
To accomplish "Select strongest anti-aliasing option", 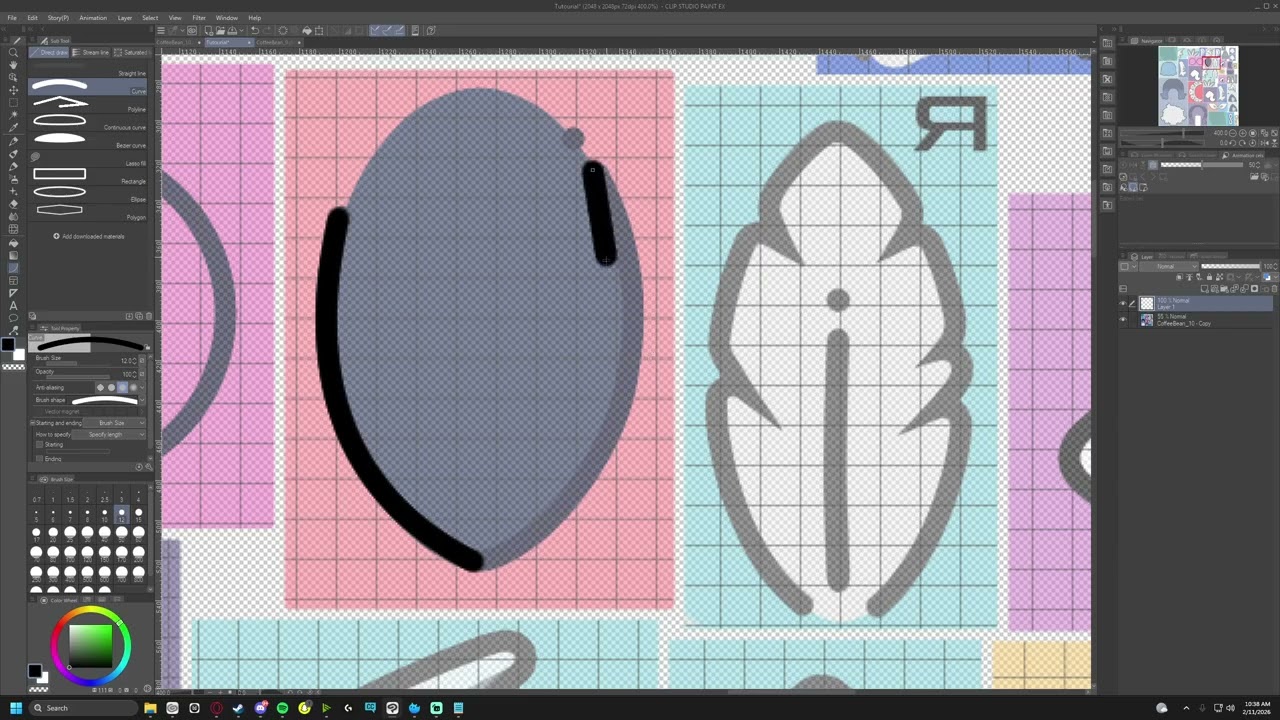I will point(133,387).
